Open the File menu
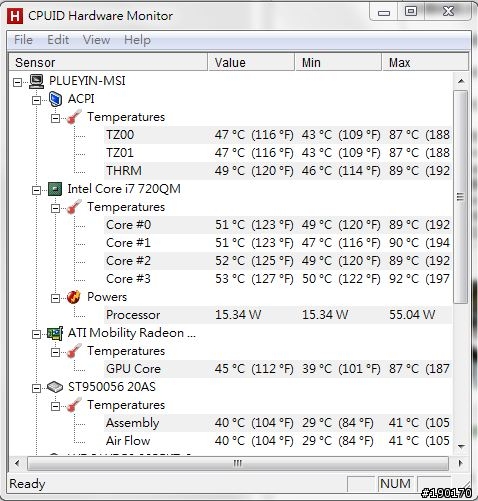This screenshot has width=478, height=501. pyautogui.click(x=23, y=40)
